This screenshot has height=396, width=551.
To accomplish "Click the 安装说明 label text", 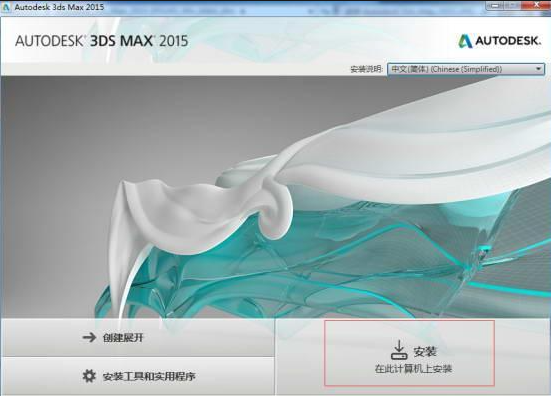I will (x=367, y=69).
